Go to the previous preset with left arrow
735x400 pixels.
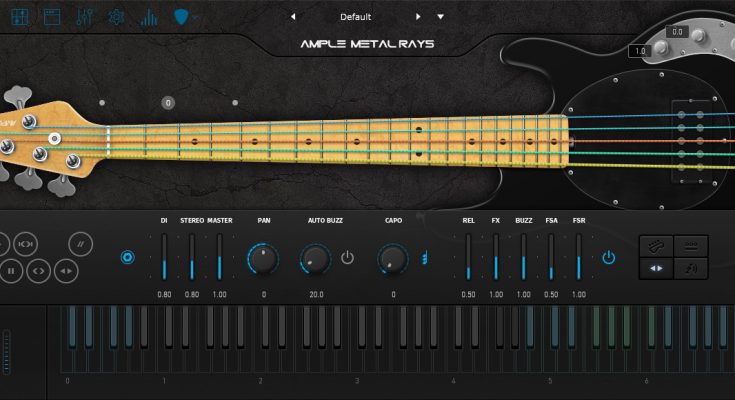click(292, 17)
